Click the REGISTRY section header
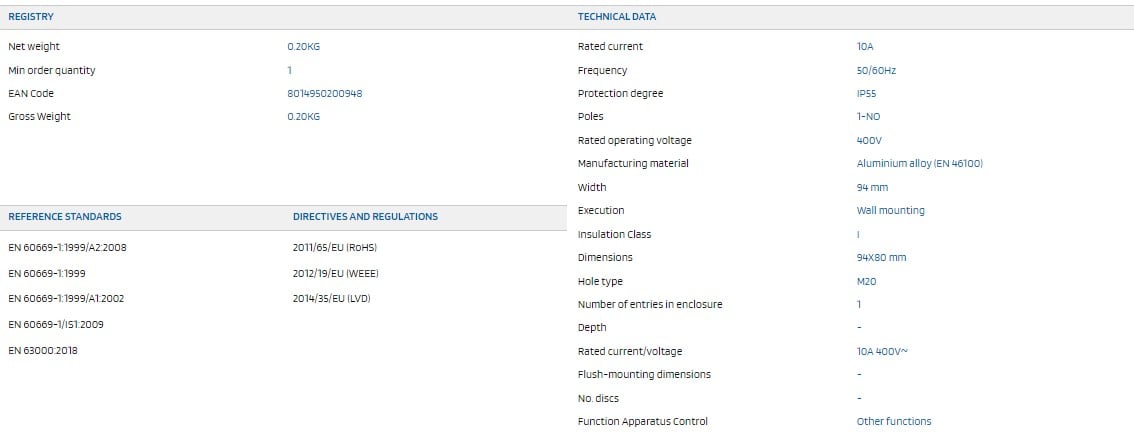This screenshot has height=439, width=1134. 31,17
